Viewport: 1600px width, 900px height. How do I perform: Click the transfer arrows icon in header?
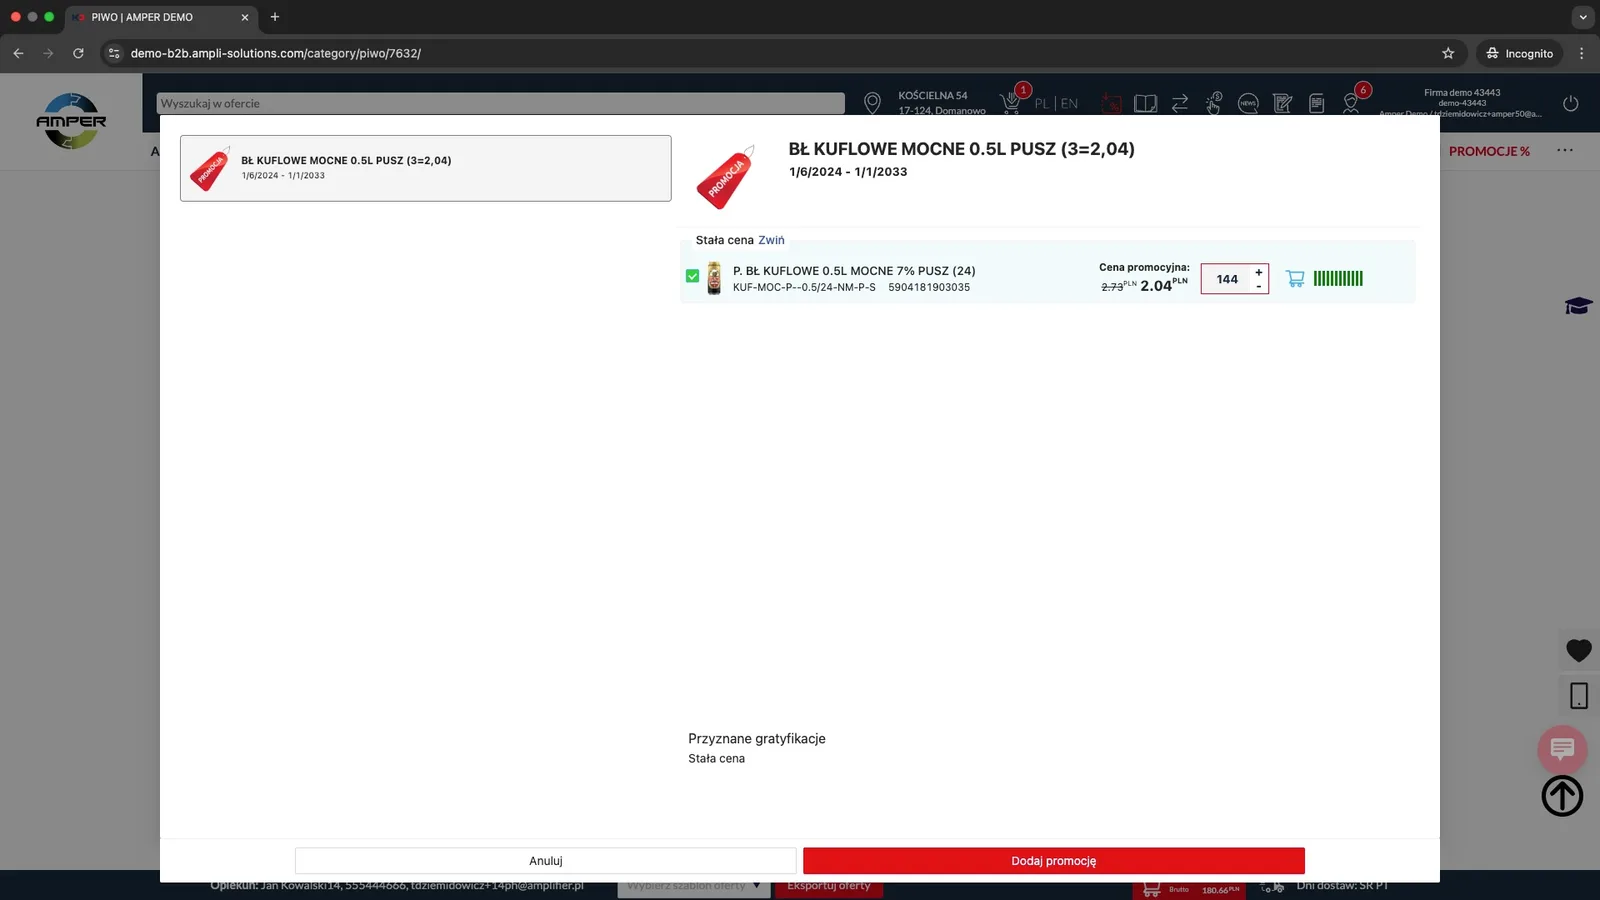(x=1180, y=103)
